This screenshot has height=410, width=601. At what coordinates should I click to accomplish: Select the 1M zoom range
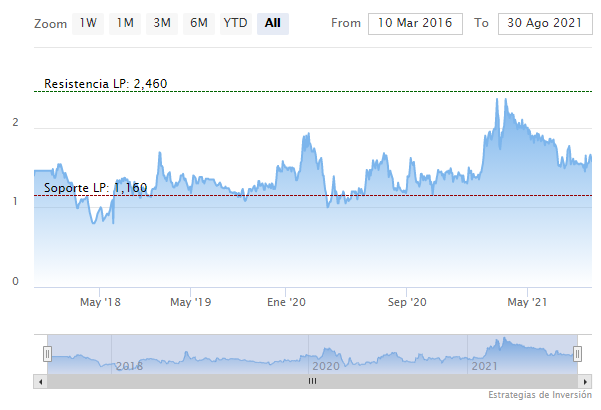(125, 24)
